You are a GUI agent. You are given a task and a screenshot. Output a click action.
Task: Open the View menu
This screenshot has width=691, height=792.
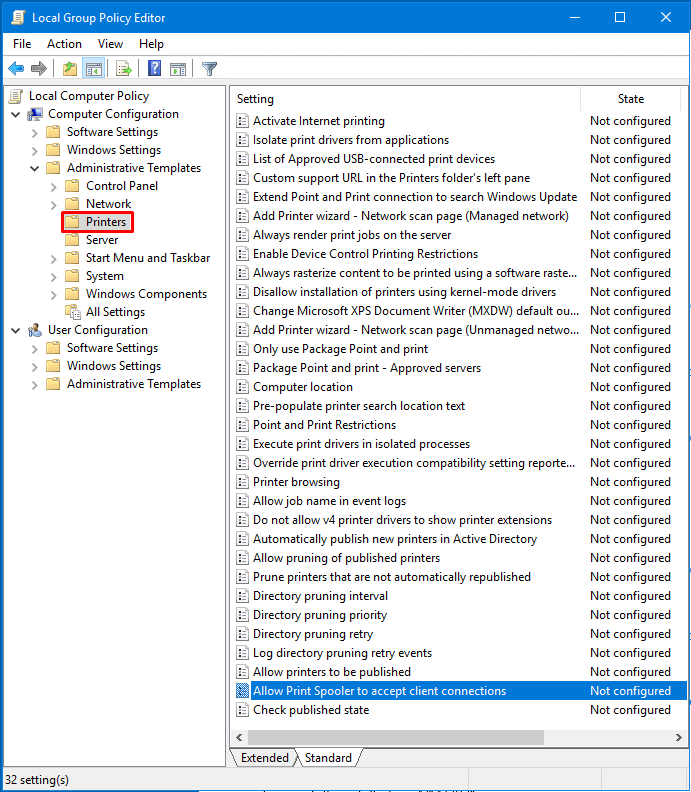pyautogui.click(x=110, y=44)
